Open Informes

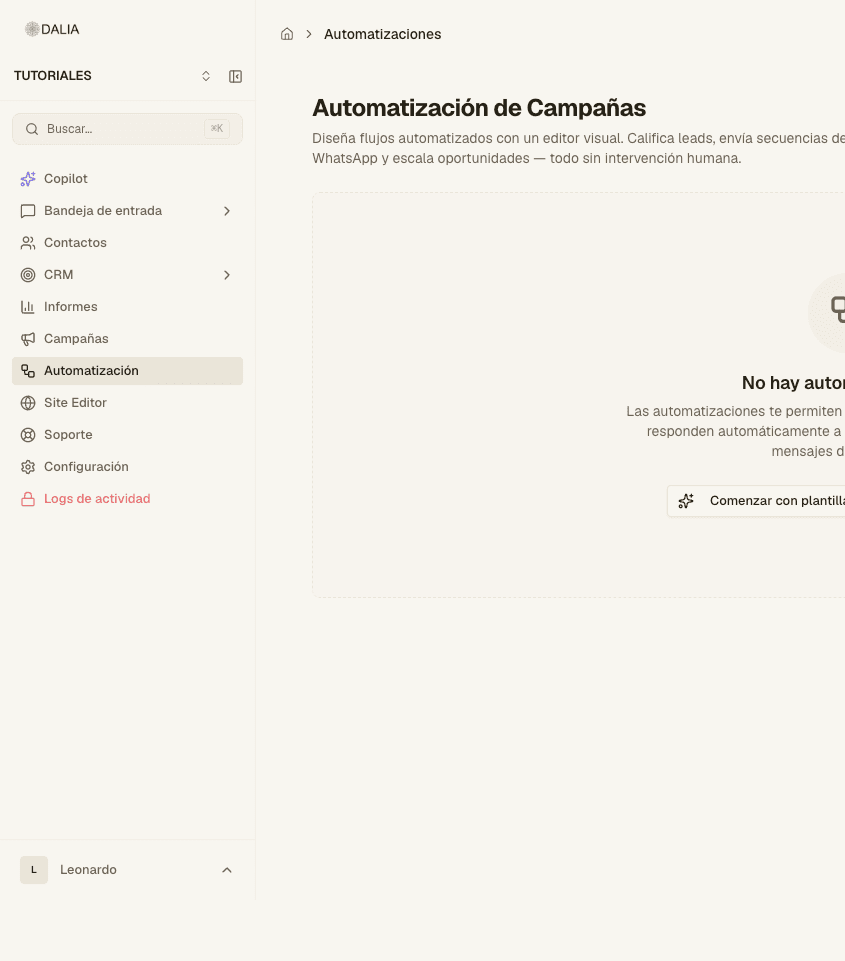127,306
